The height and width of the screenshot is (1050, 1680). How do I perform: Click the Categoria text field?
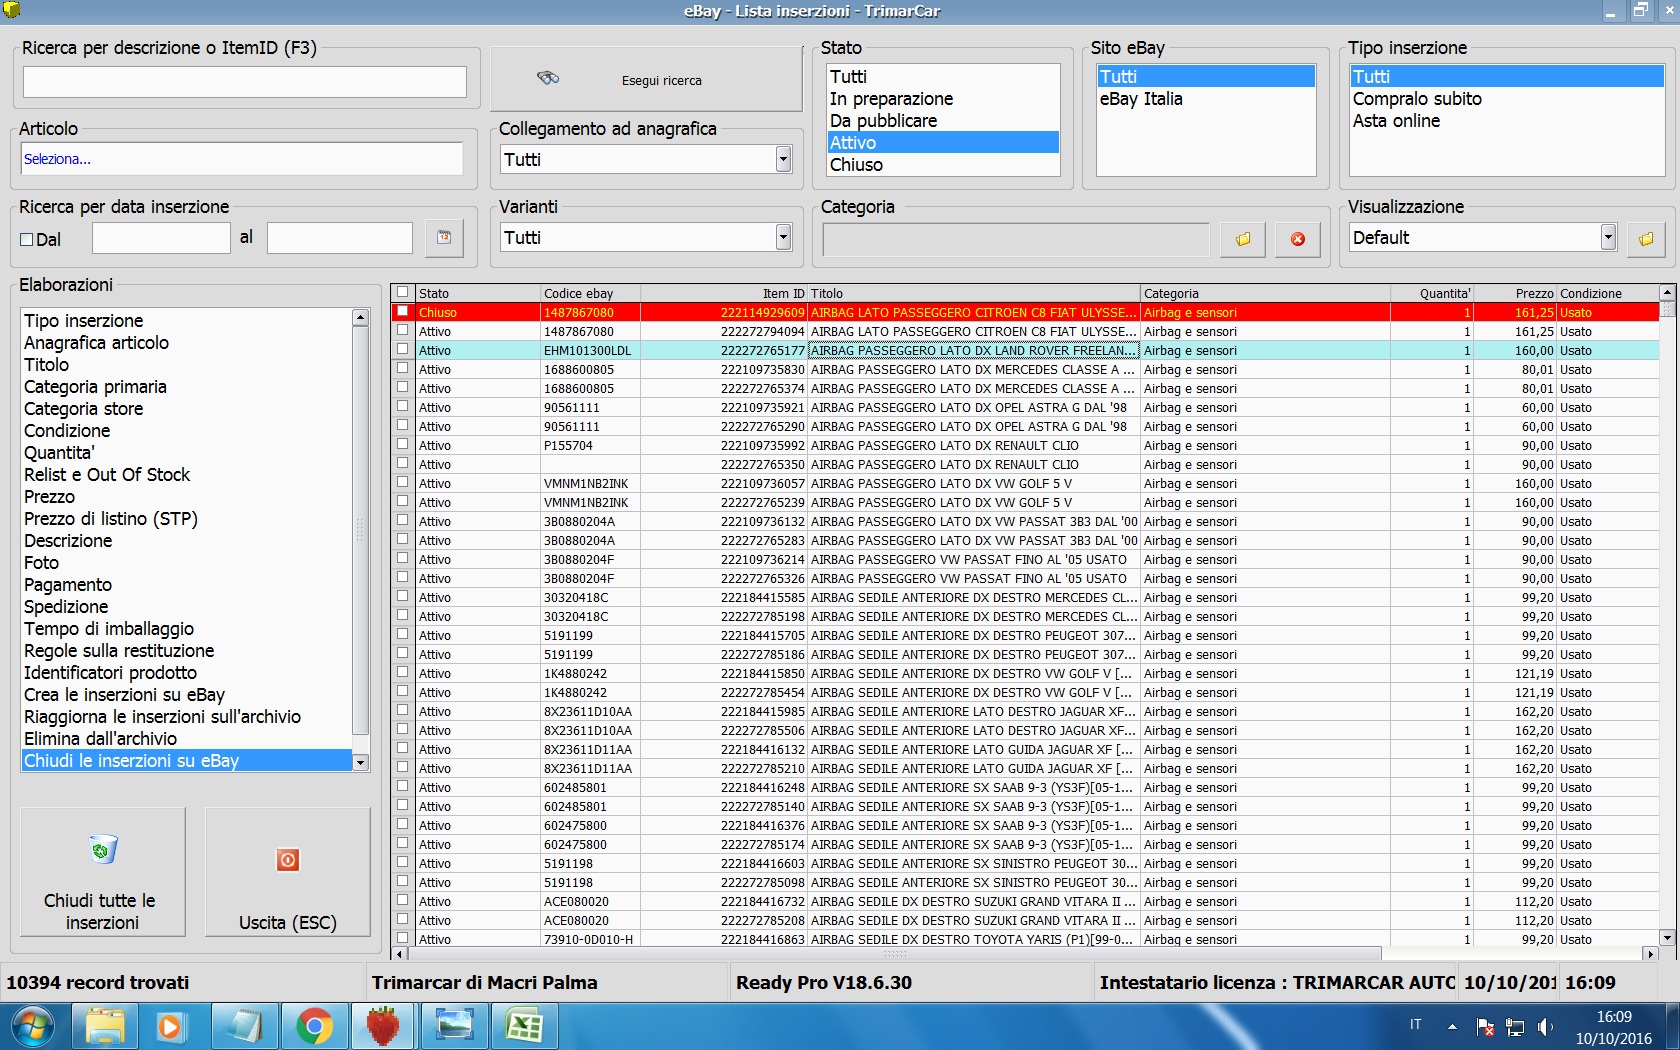[x=1016, y=239]
